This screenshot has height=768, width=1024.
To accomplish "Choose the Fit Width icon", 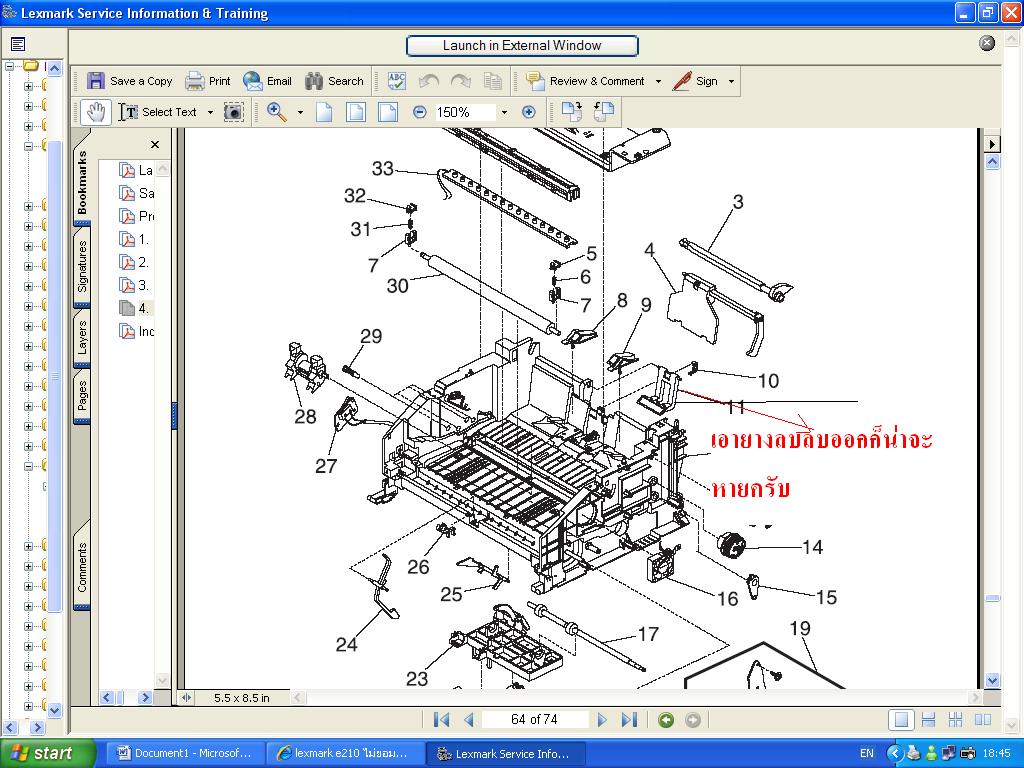I will tap(388, 112).
